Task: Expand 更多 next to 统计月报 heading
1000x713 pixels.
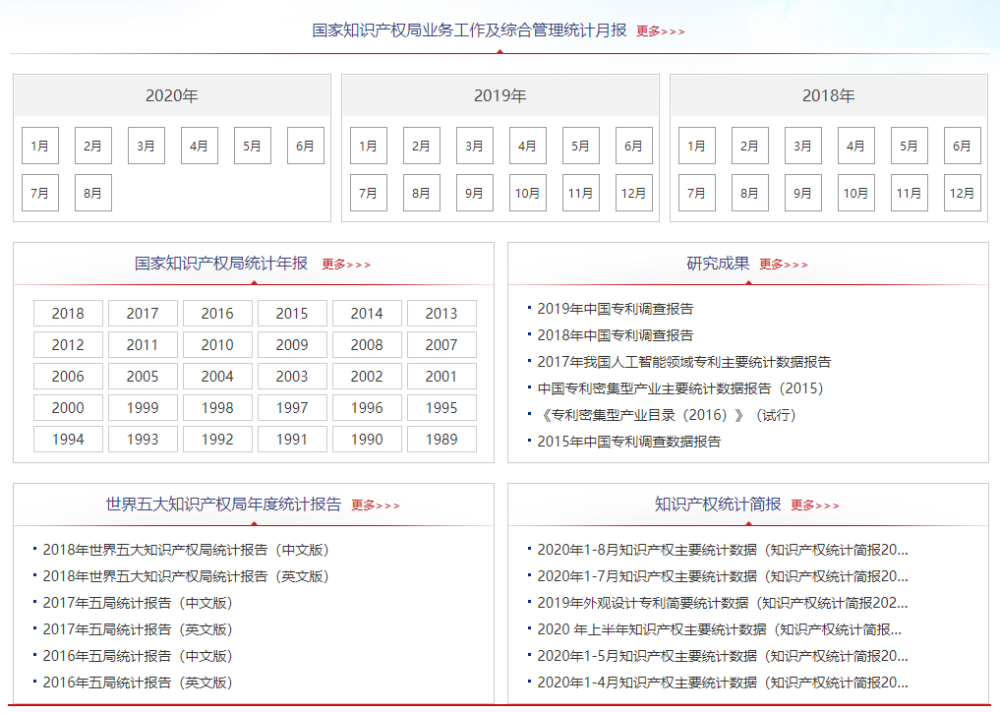Action: click(660, 31)
